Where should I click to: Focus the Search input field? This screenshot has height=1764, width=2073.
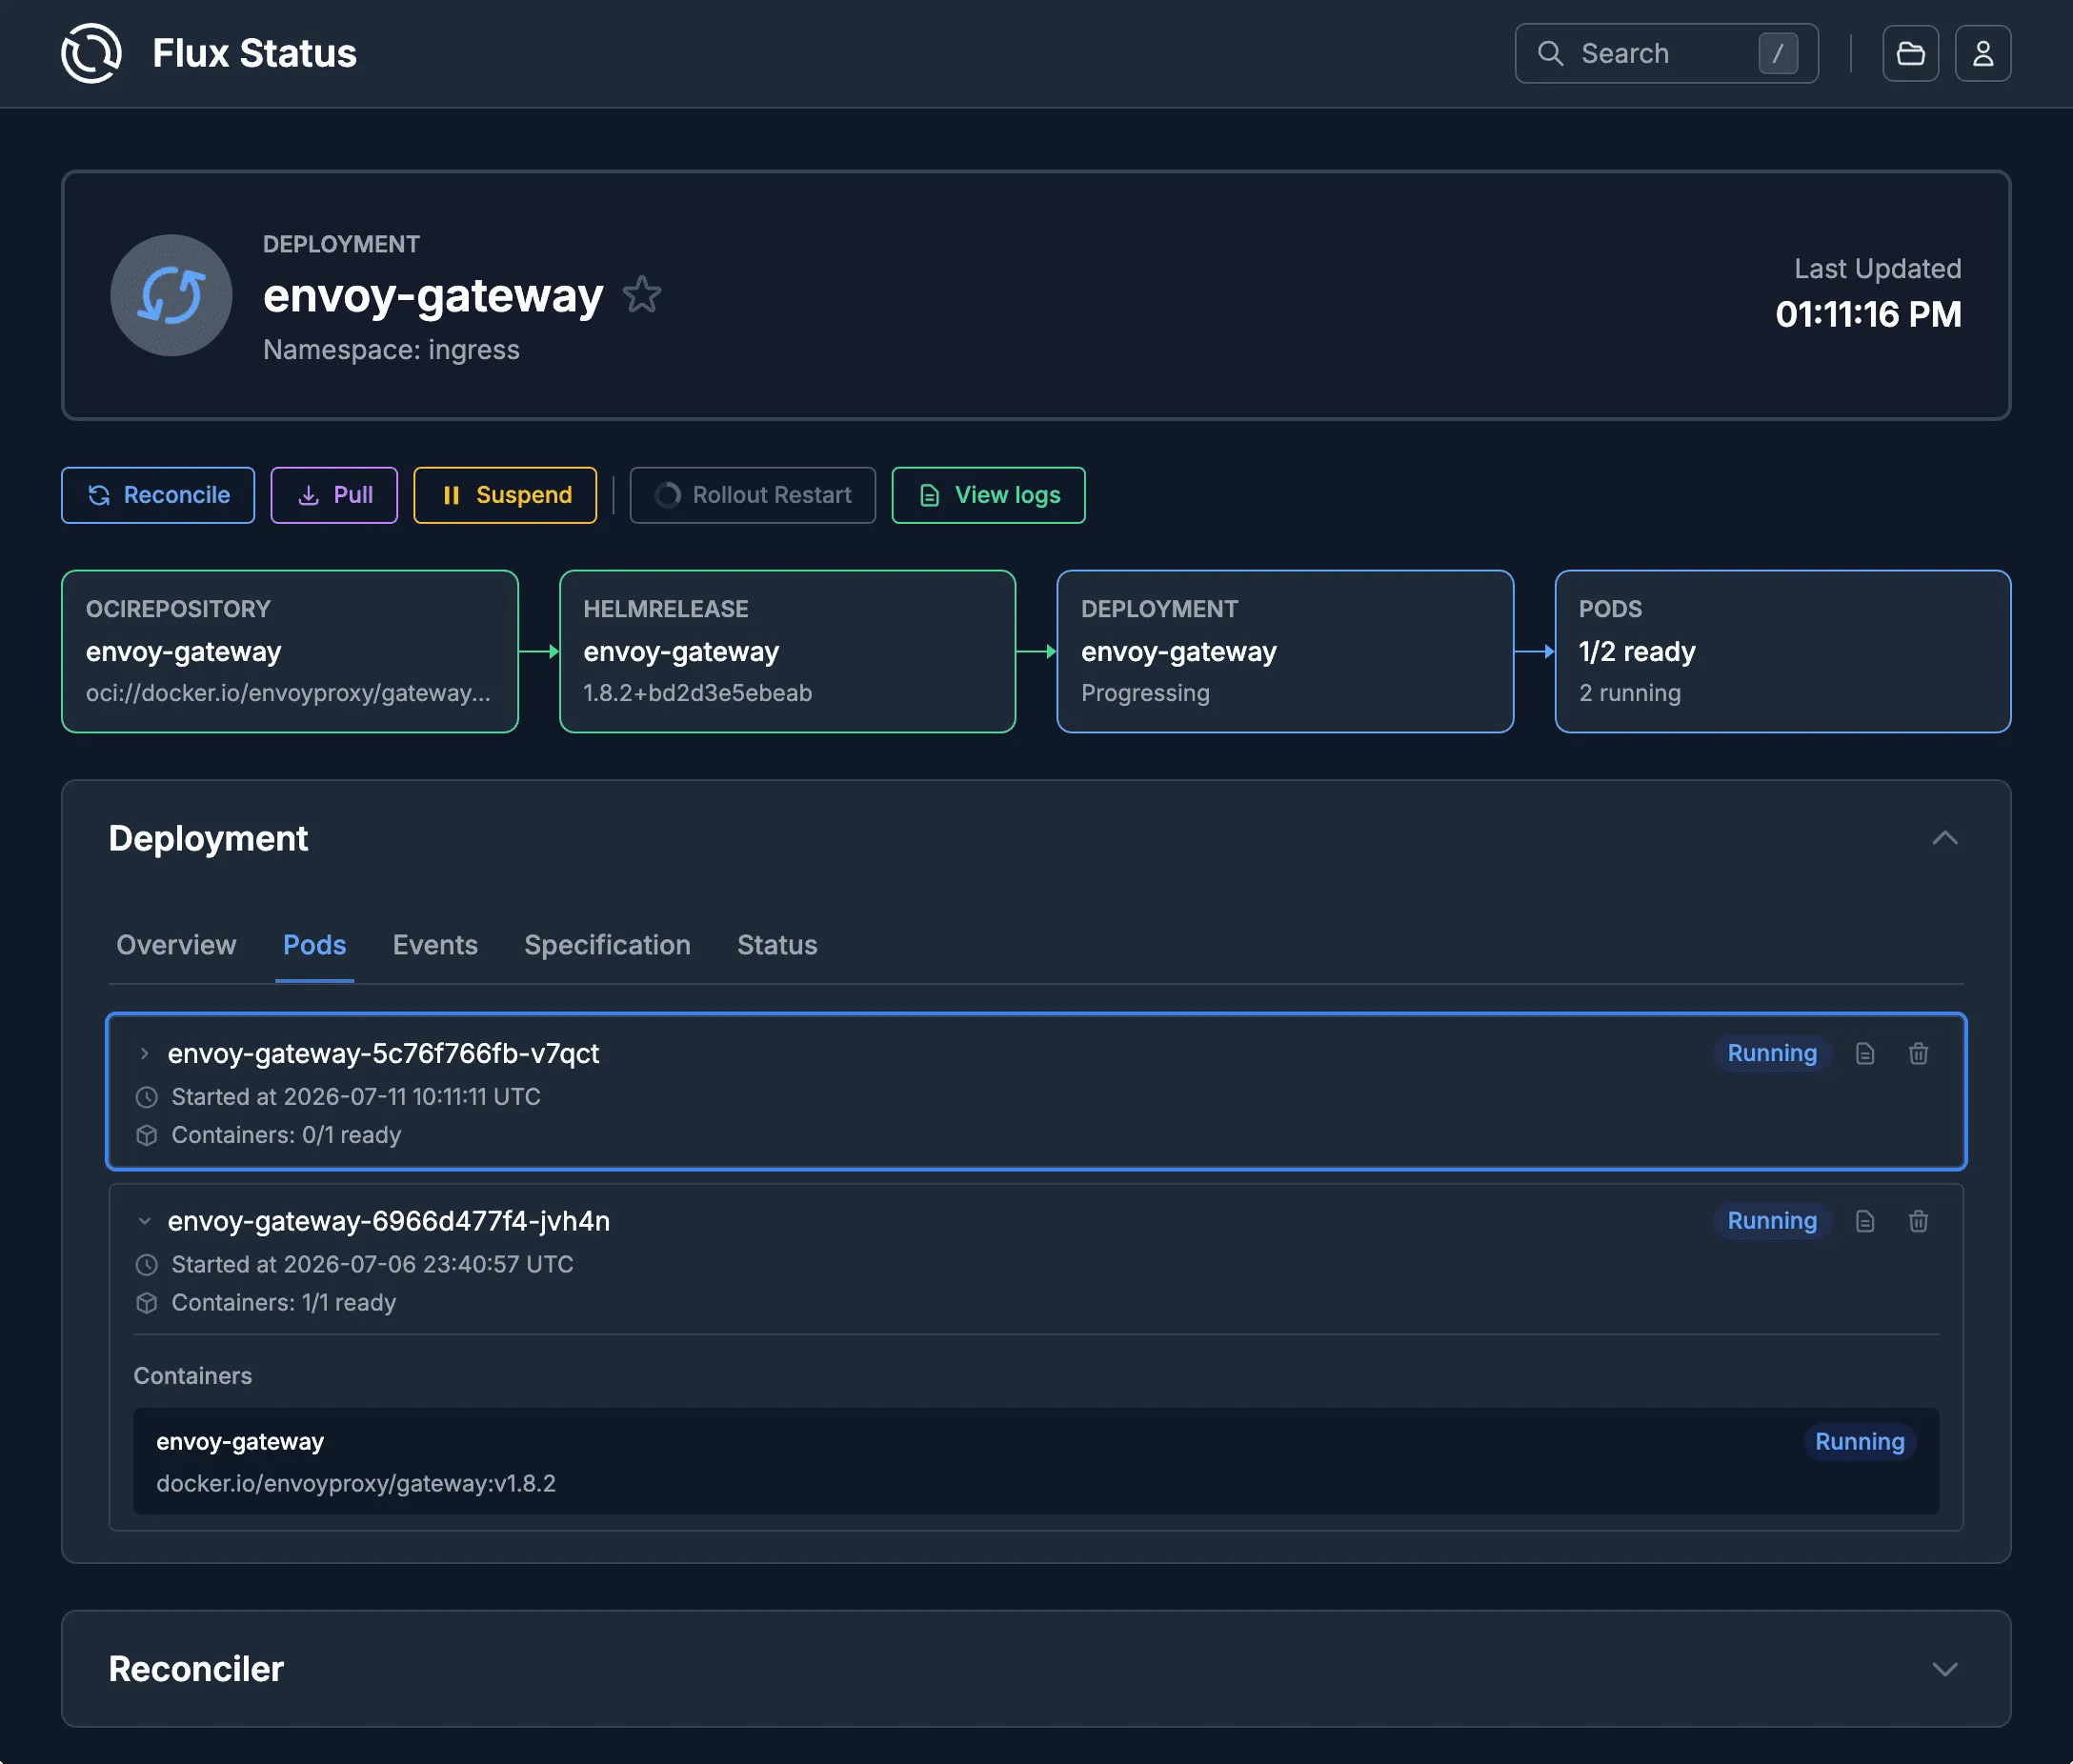[1666, 53]
